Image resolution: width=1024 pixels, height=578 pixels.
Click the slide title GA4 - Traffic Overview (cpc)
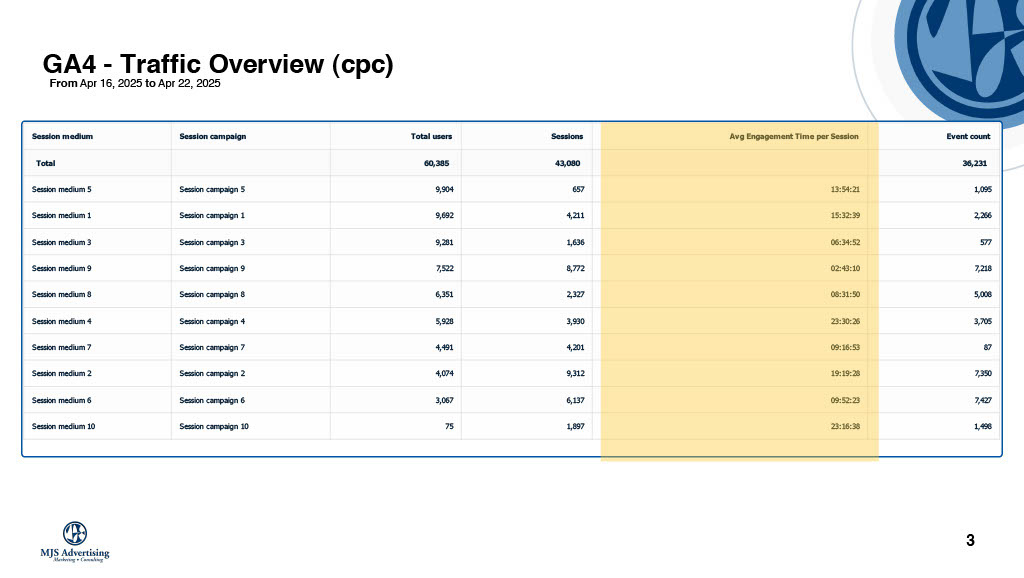click(218, 64)
